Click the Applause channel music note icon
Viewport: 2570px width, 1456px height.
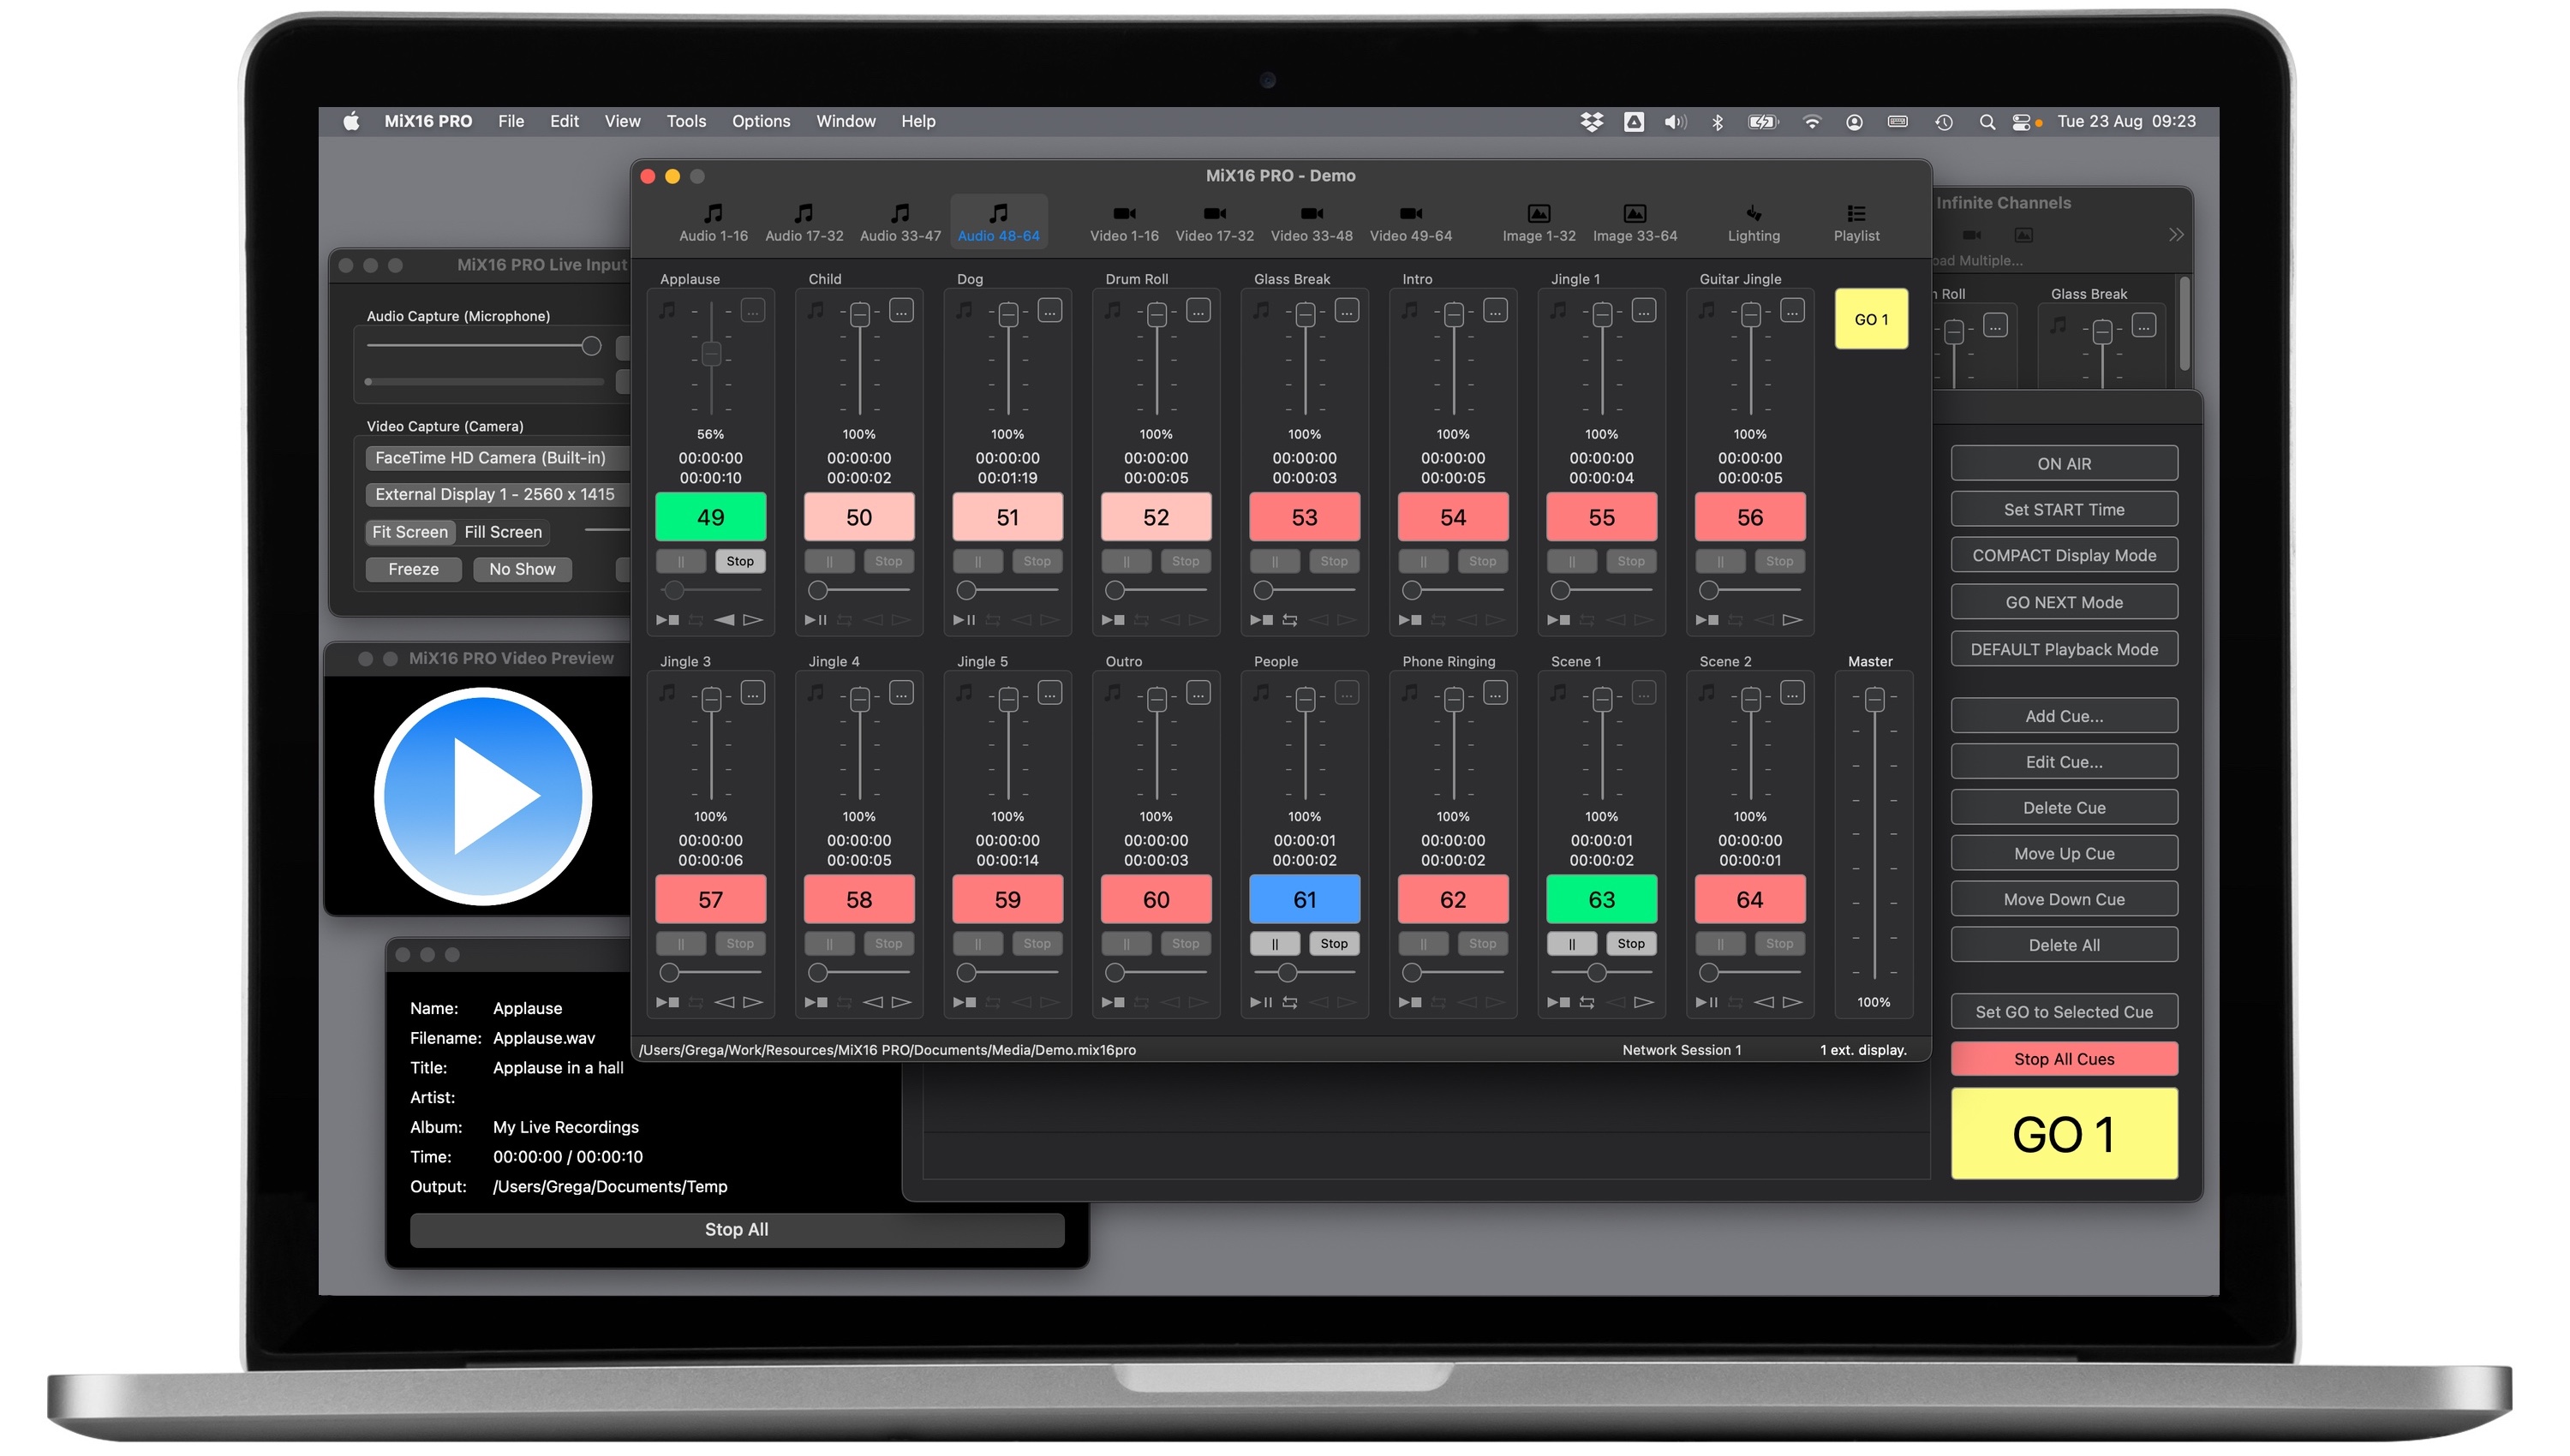coord(667,311)
